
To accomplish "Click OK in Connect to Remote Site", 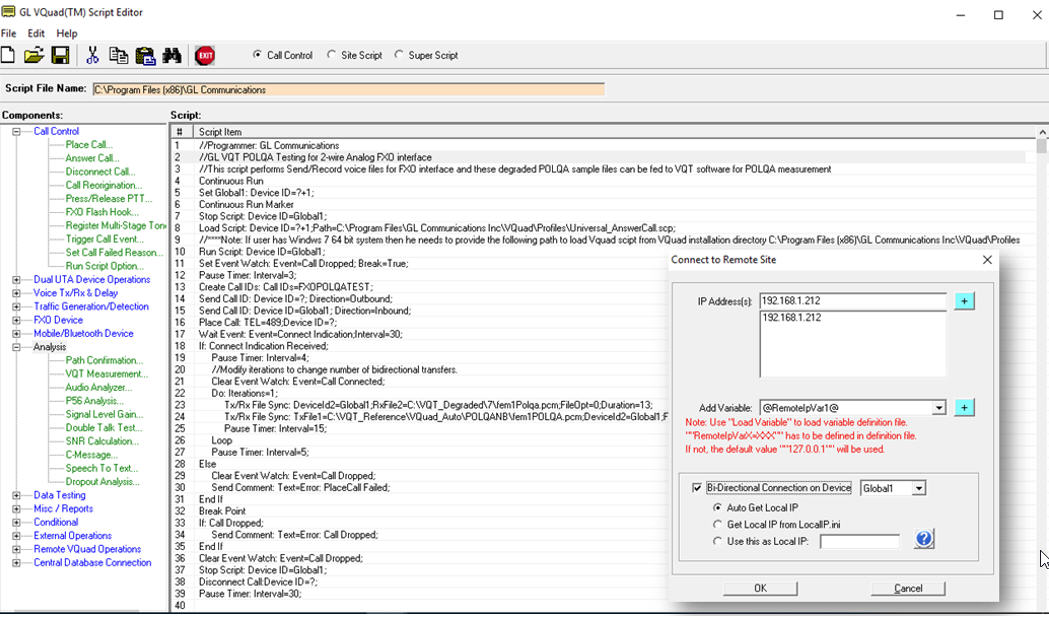I will (761, 588).
